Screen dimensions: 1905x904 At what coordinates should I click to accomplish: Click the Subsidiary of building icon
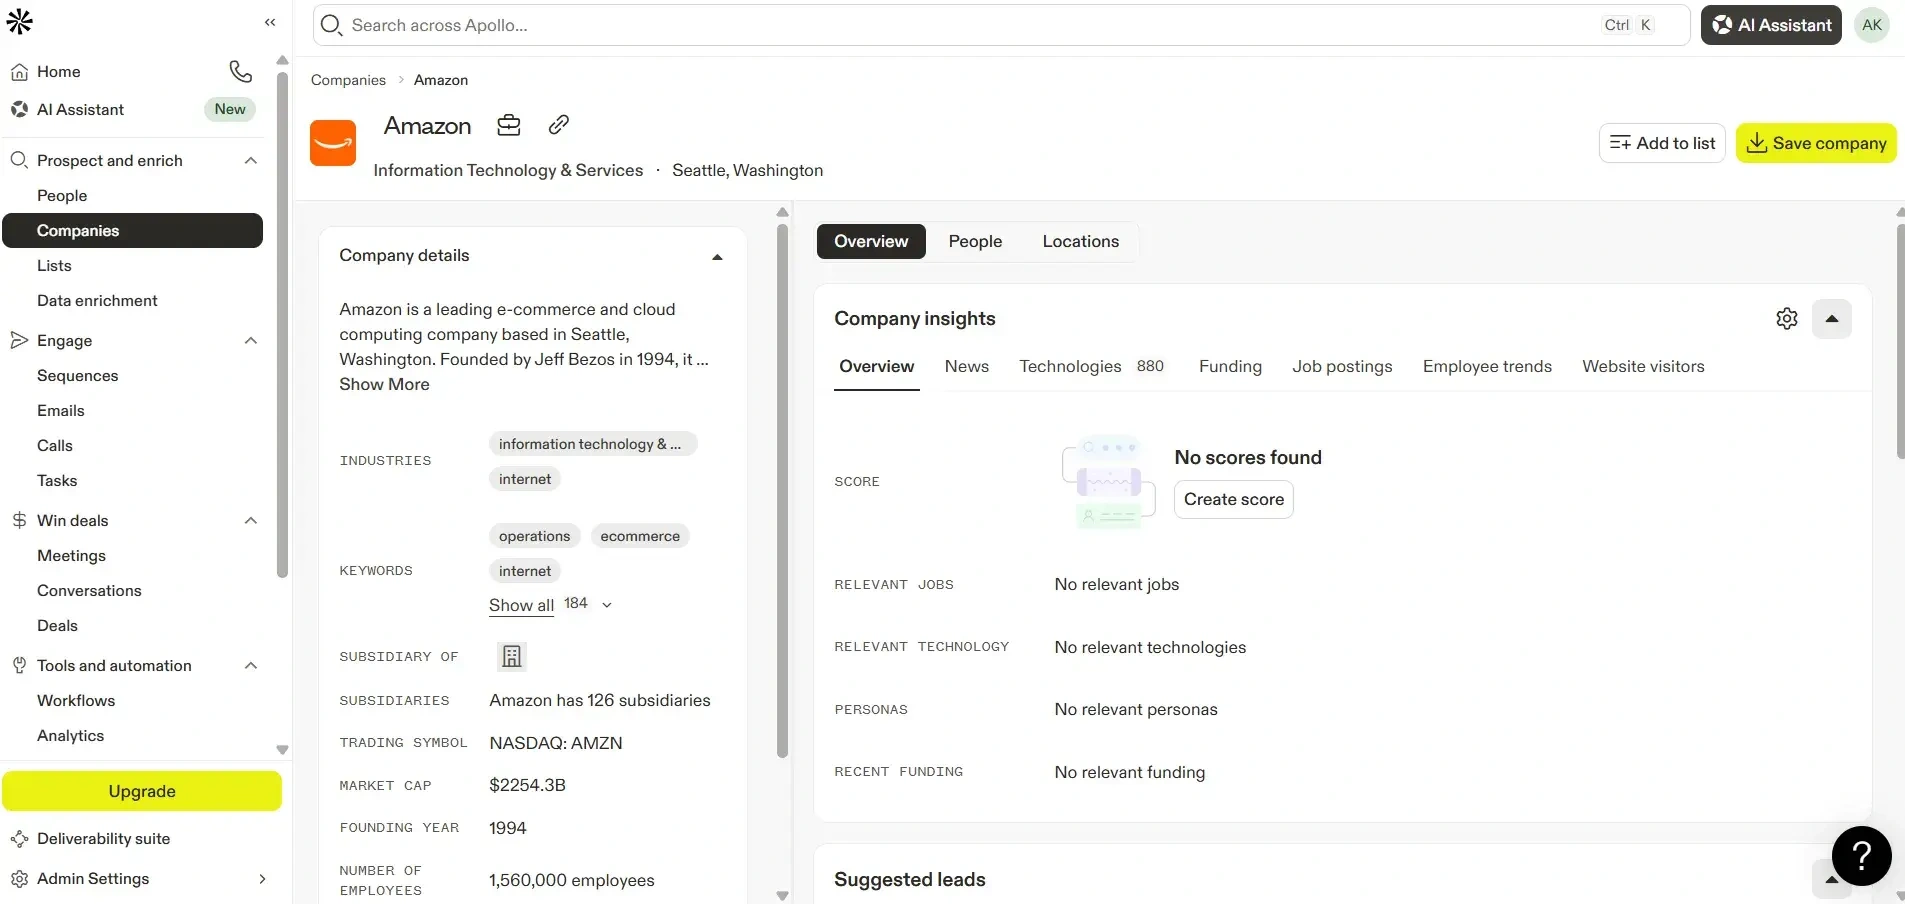click(511, 656)
